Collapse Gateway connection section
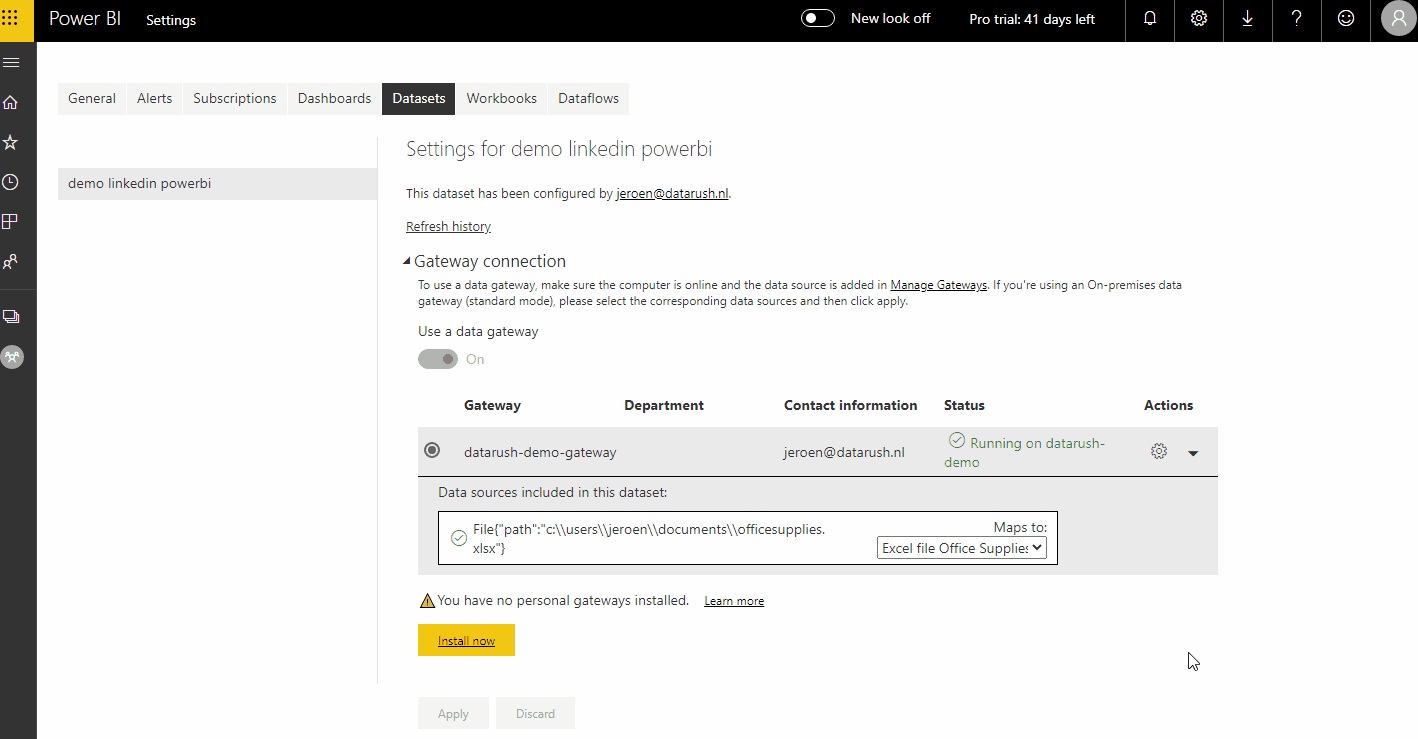This screenshot has height=739, width=1418. coord(407,262)
